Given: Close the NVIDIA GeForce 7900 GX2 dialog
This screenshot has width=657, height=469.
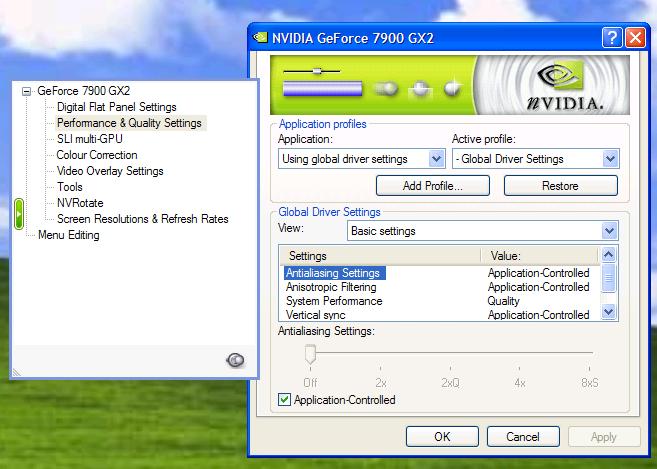Looking at the screenshot, I should [635, 38].
